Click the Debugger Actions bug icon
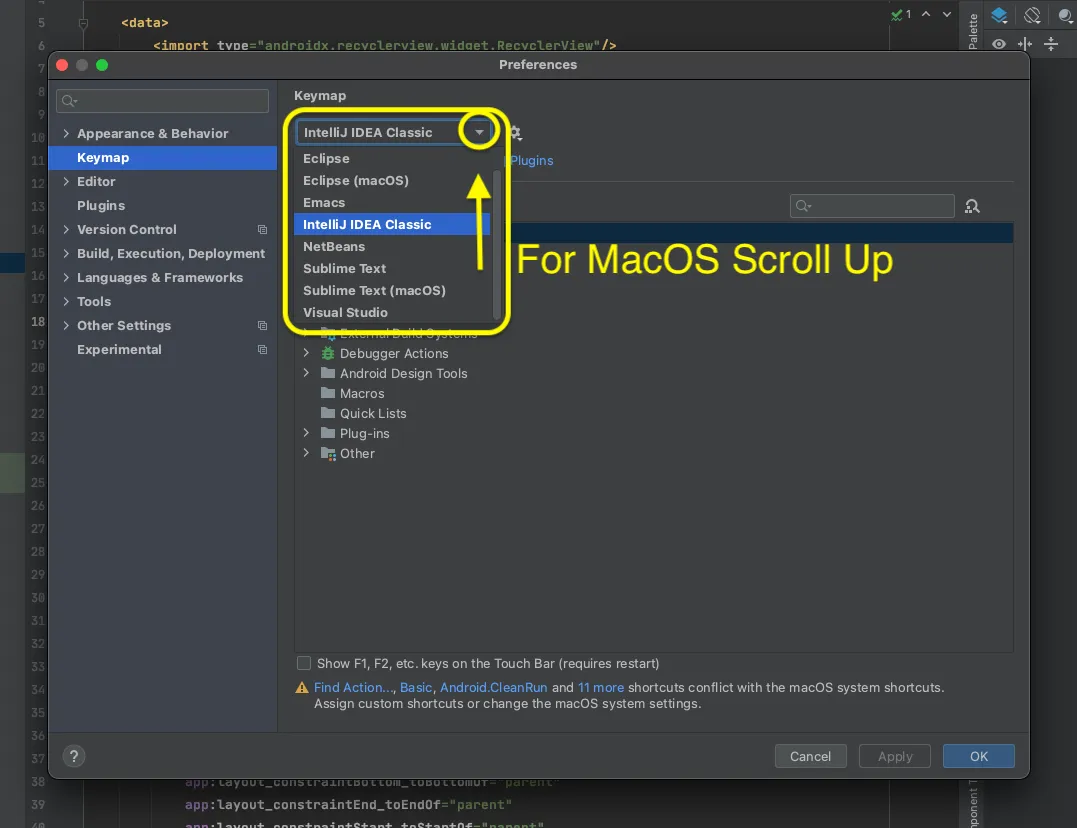Screen dimensions: 1077x828 coord(328,353)
